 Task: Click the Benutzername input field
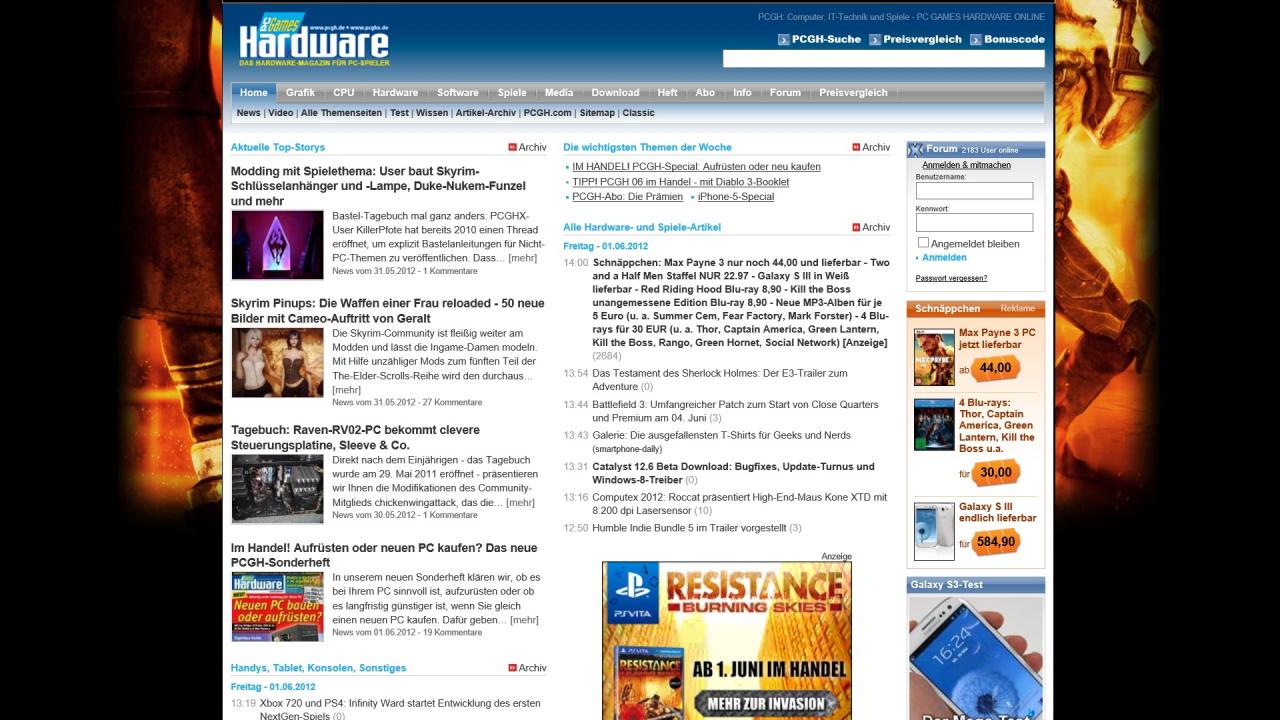tap(974, 190)
